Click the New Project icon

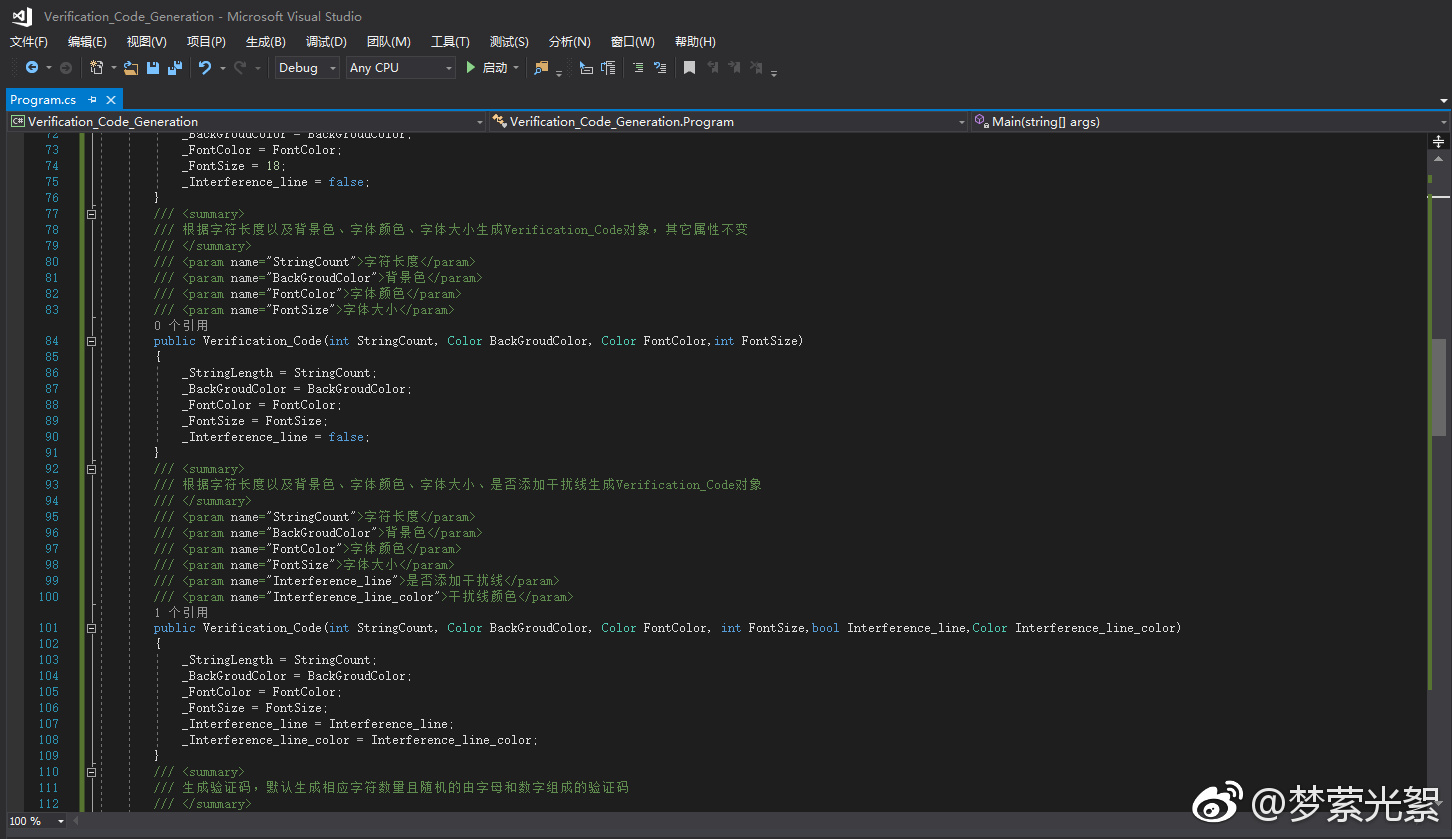tap(96, 68)
